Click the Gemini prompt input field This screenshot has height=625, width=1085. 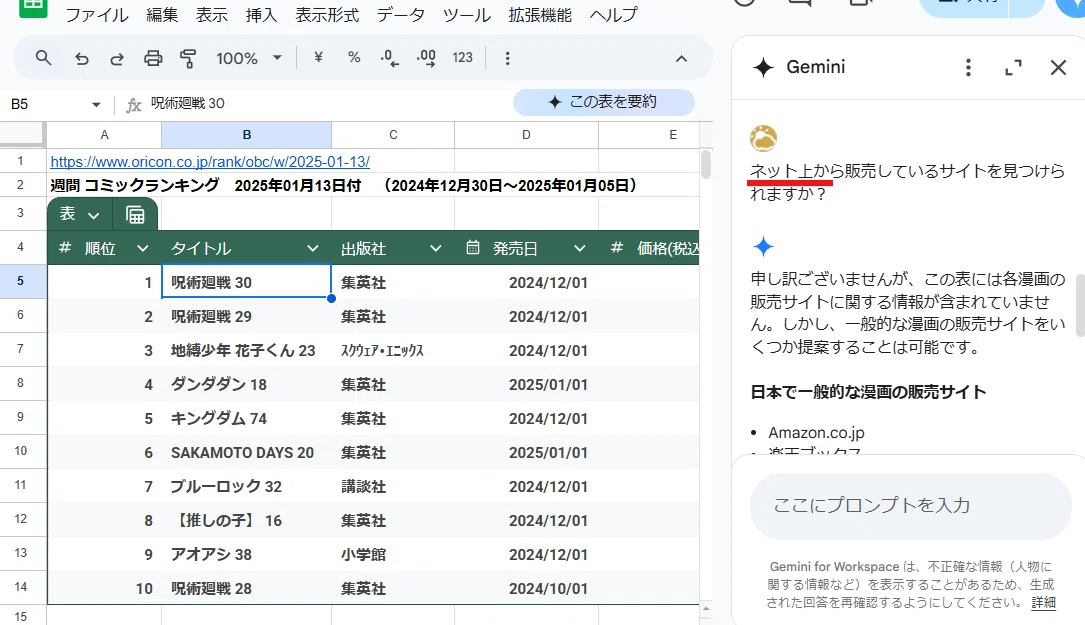pos(911,506)
